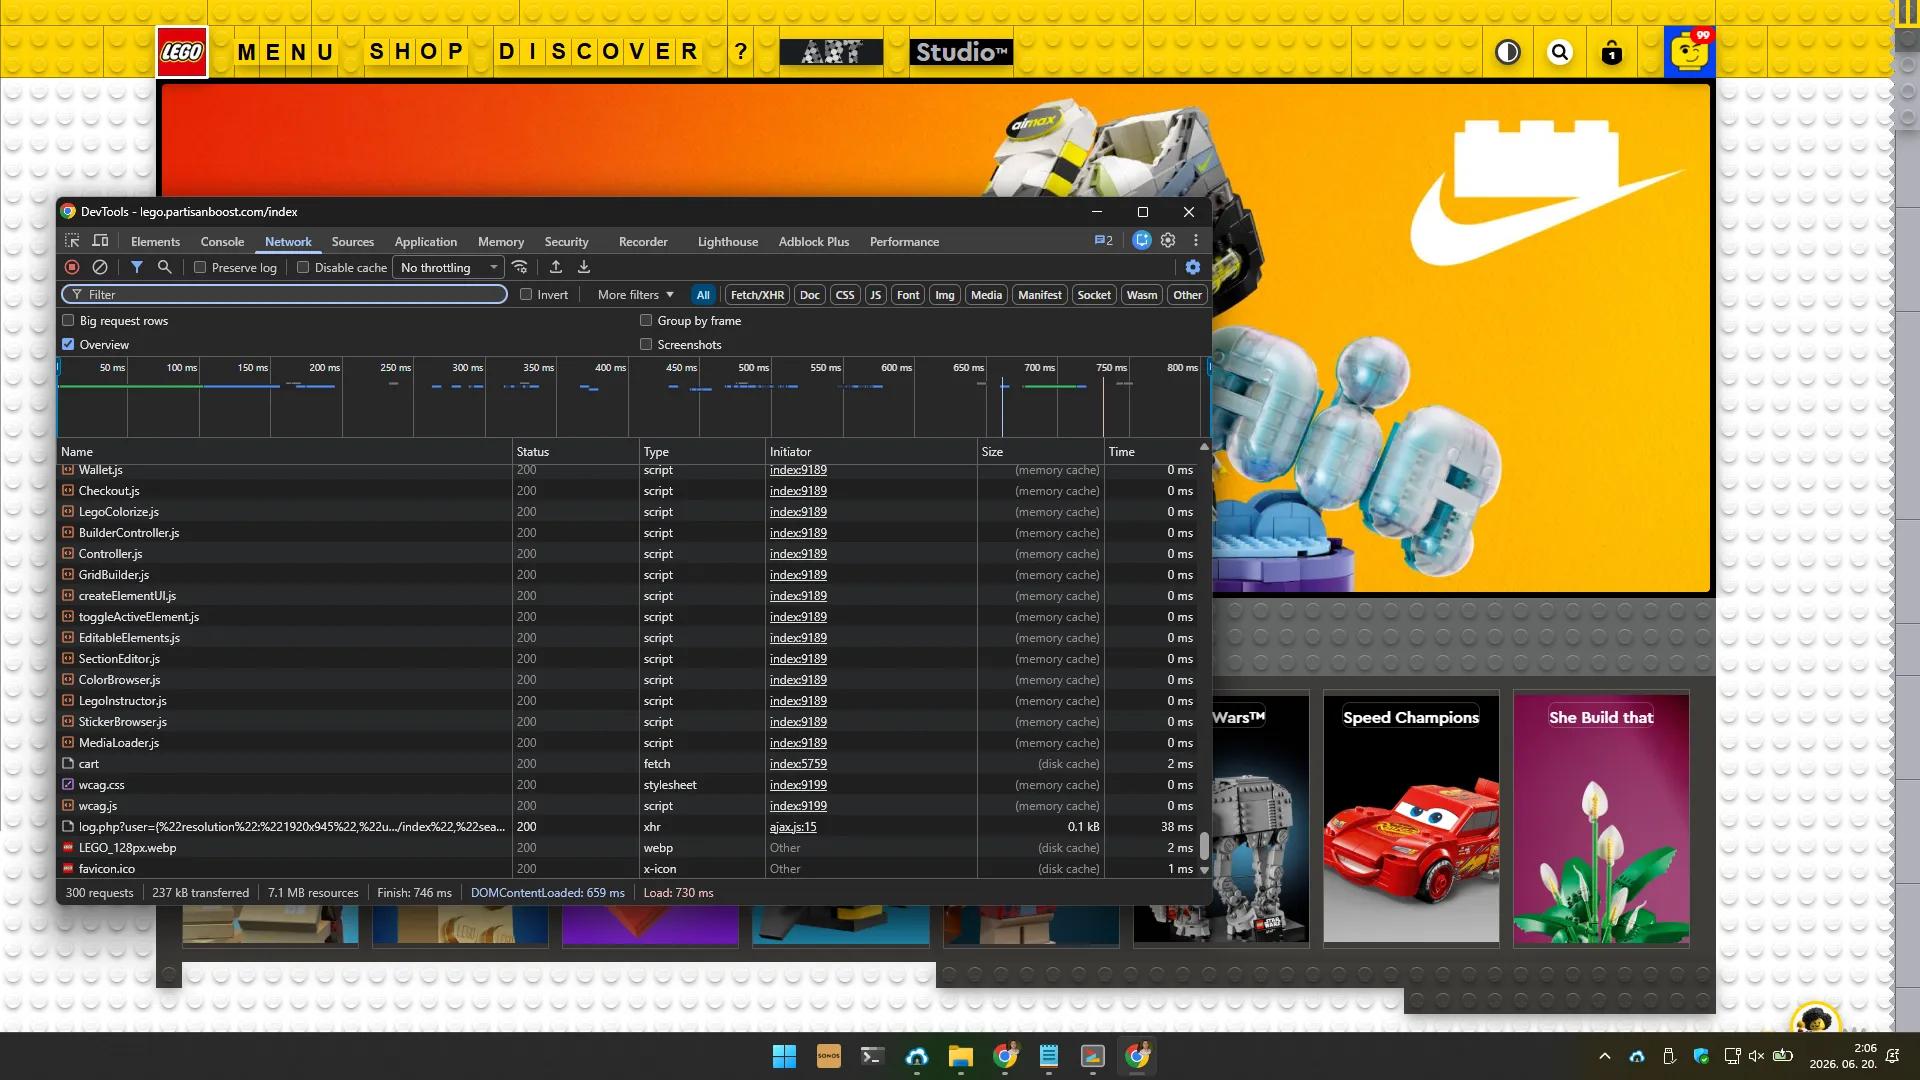This screenshot has height=1080, width=1920.
Task: Click the Studio button in header
Action: [961, 52]
